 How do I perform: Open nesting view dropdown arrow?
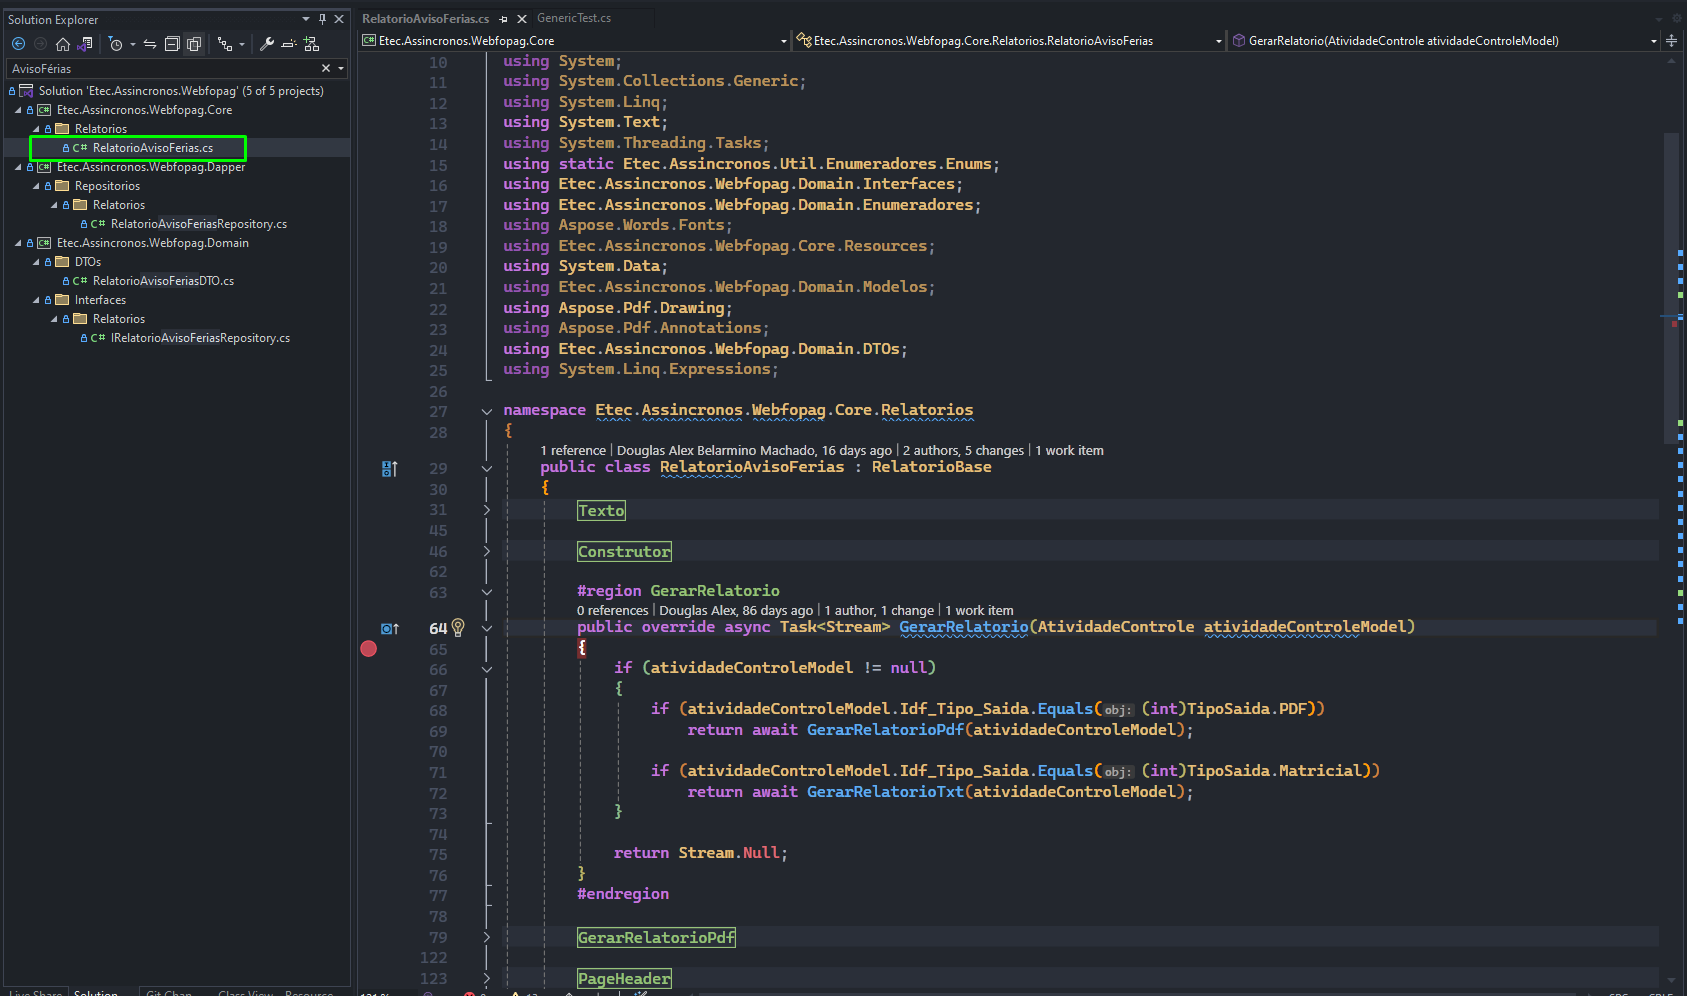[242, 45]
